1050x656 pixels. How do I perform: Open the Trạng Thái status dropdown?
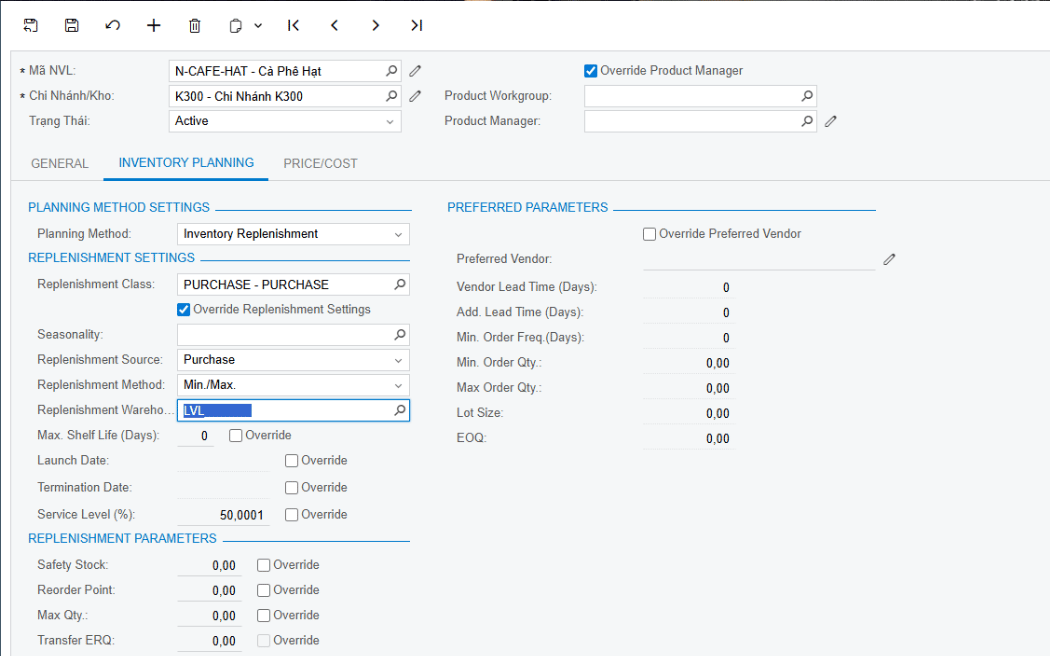(390, 121)
